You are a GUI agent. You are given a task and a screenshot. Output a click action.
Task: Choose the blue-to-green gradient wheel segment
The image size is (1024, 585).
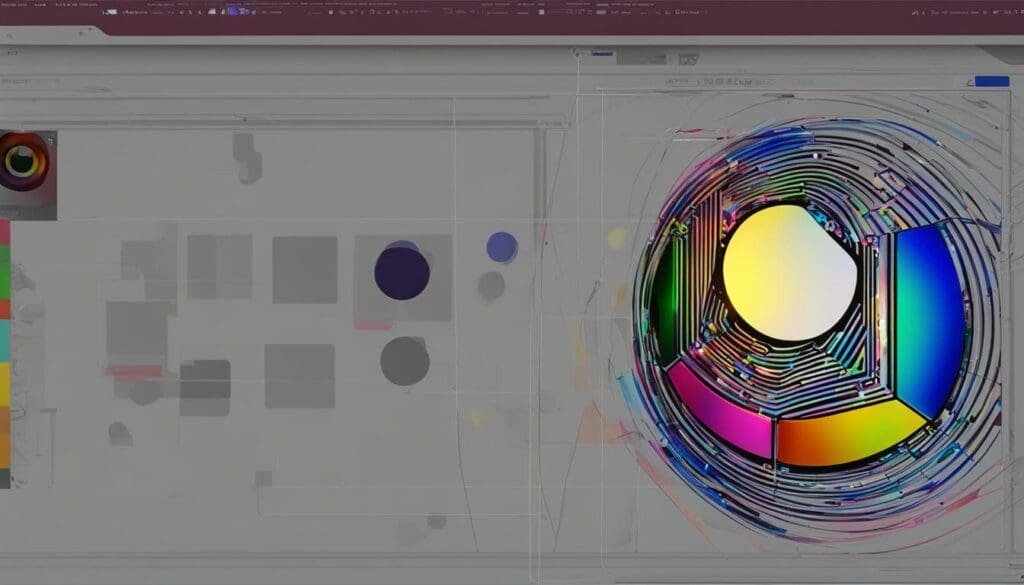[928, 318]
